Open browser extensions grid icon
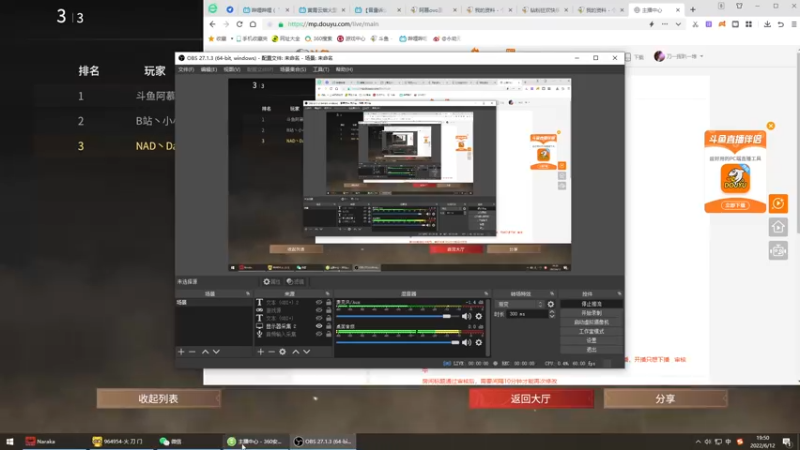The height and width of the screenshot is (450, 800). [748, 24]
